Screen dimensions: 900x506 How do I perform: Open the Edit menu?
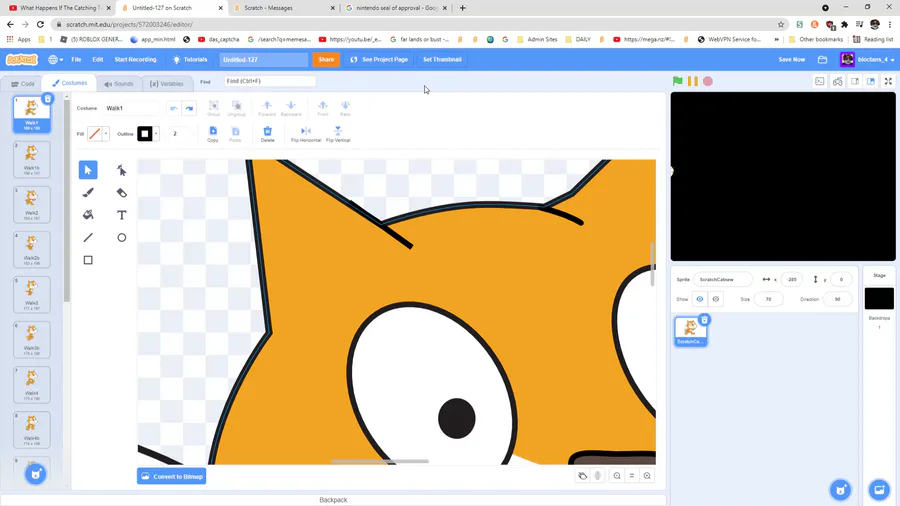click(98, 60)
